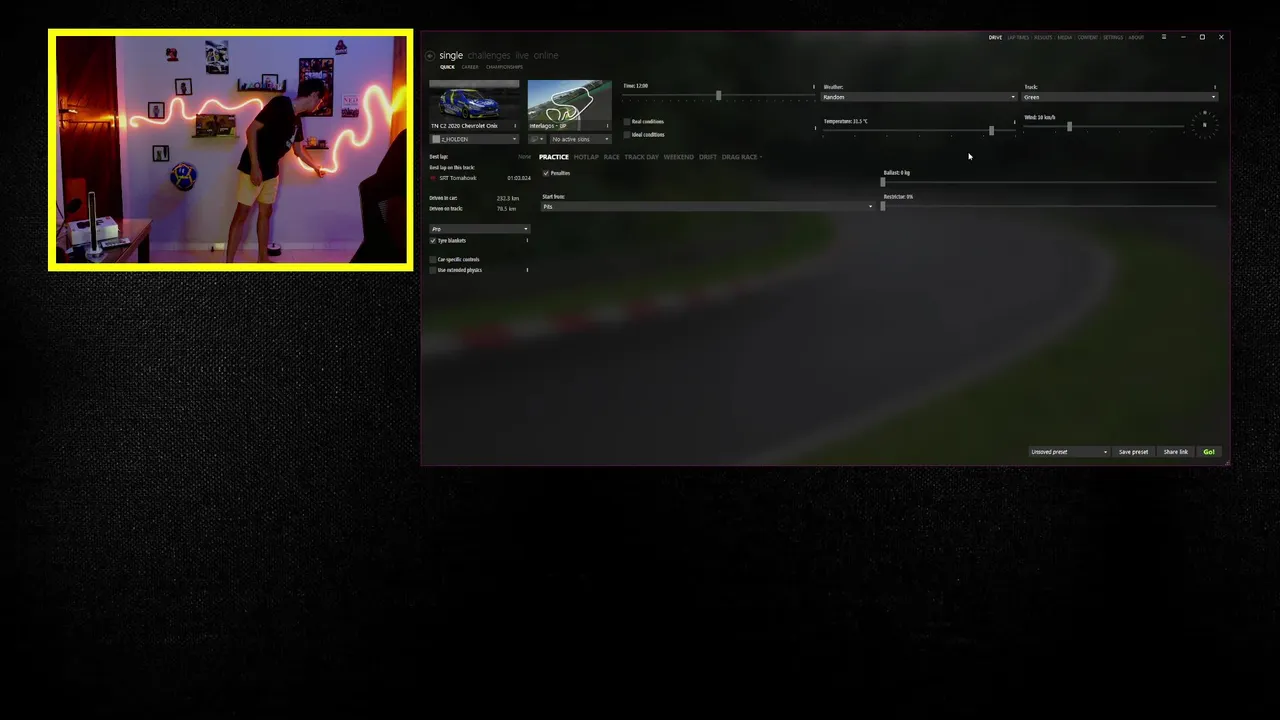Open the LAP TIMES top menu
This screenshot has height=720, width=1280.
coord(1018,37)
